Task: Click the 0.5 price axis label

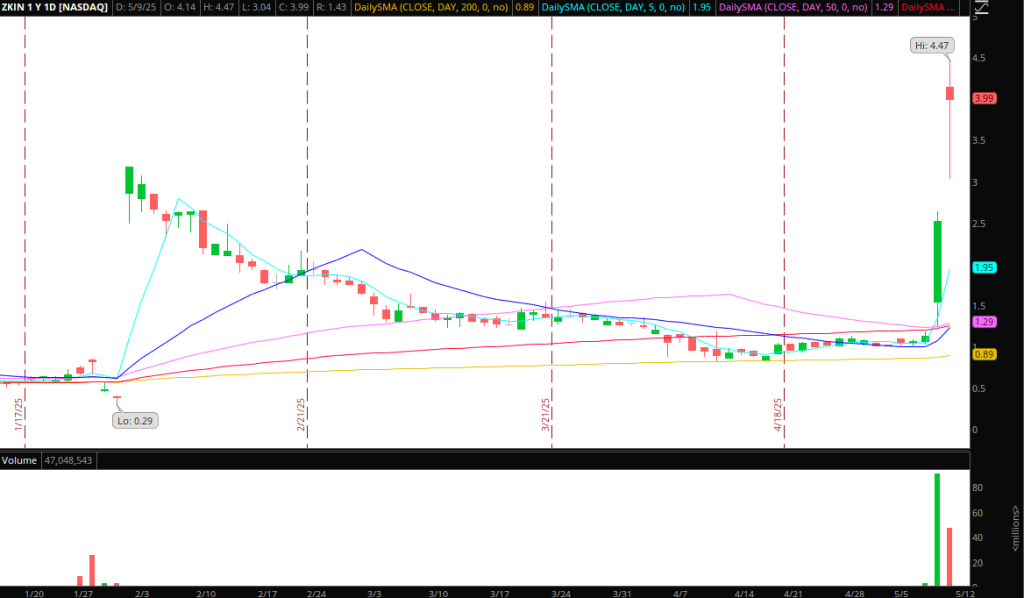Action: (979, 388)
